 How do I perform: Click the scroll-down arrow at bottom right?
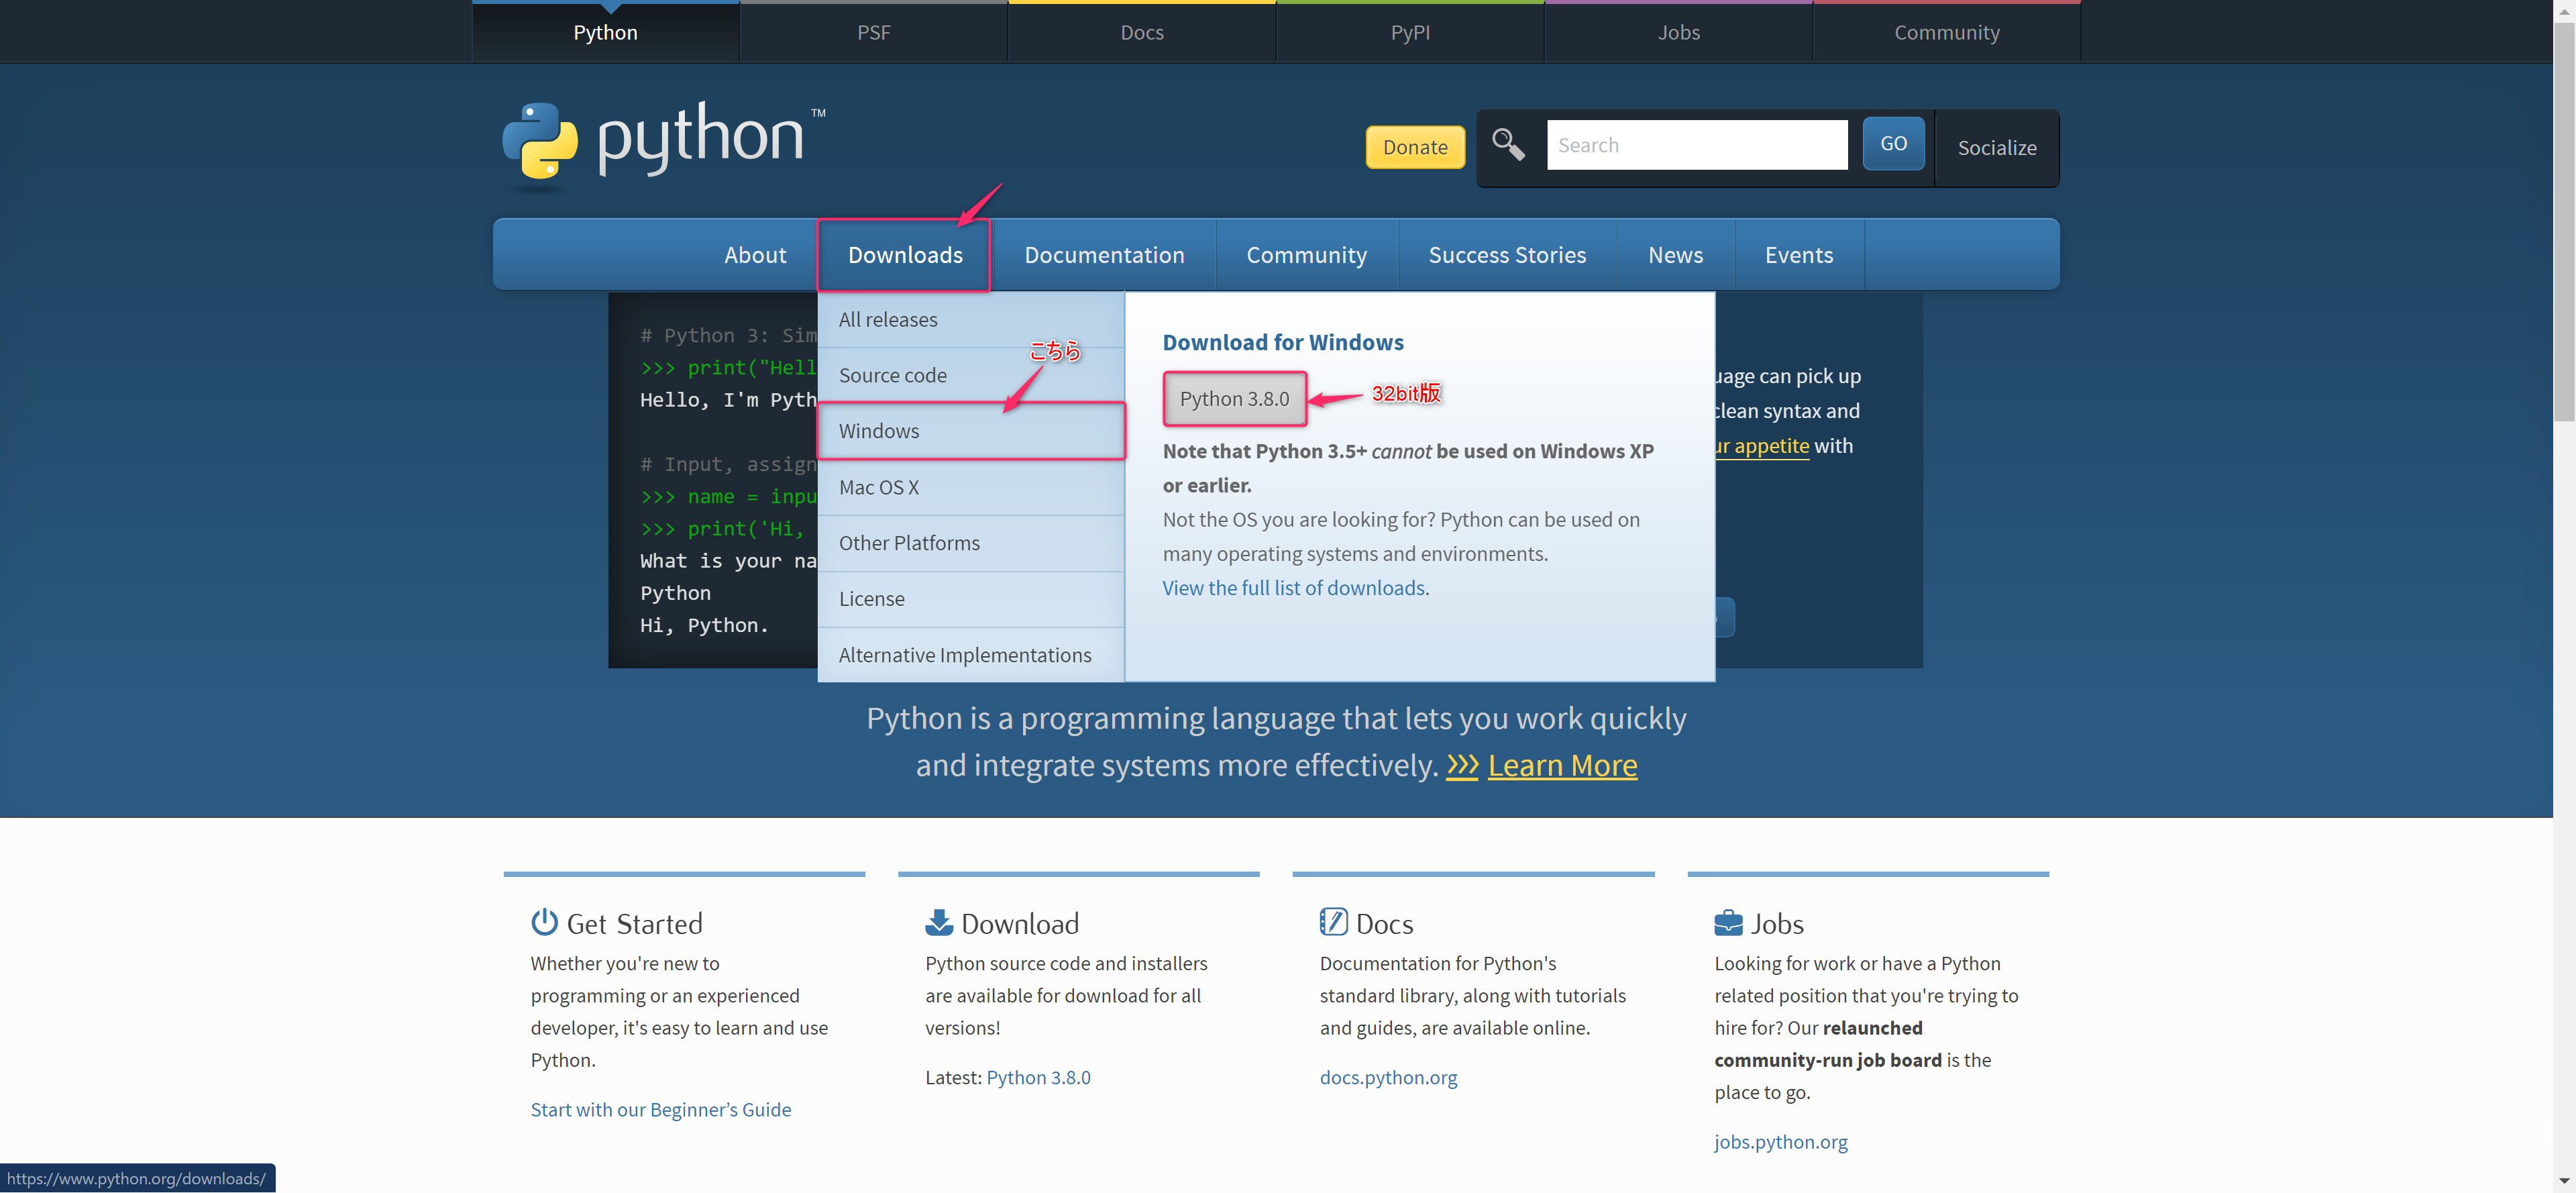tap(2564, 1181)
